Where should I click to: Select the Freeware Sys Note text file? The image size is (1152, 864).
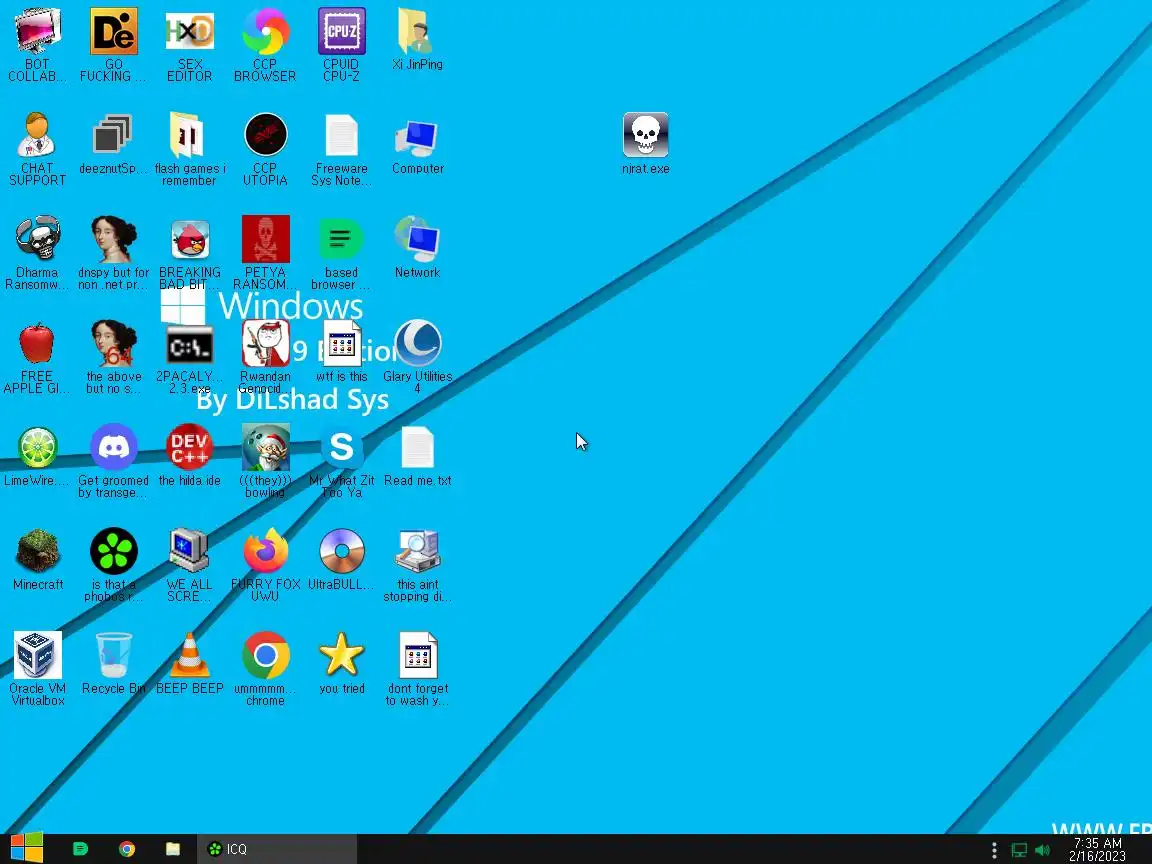[x=342, y=135]
